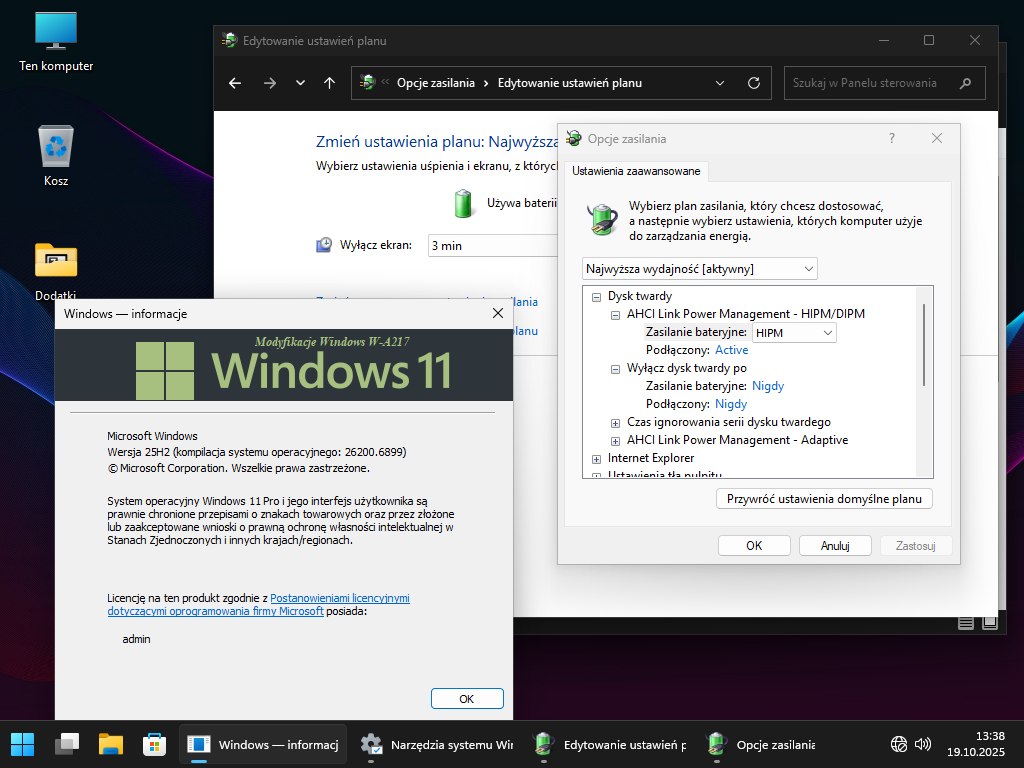
Task: Open the power plan selection dropdown
Action: pyautogui.click(x=700, y=268)
